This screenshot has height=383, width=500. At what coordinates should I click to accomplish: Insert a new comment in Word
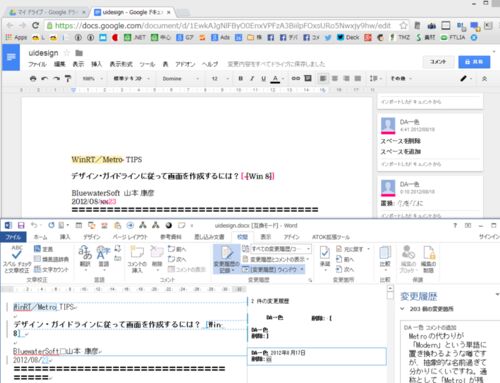[137, 259]
